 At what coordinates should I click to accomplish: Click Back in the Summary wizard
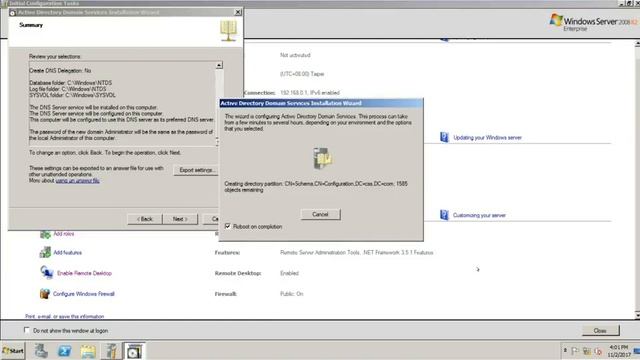tap(144, 219)
